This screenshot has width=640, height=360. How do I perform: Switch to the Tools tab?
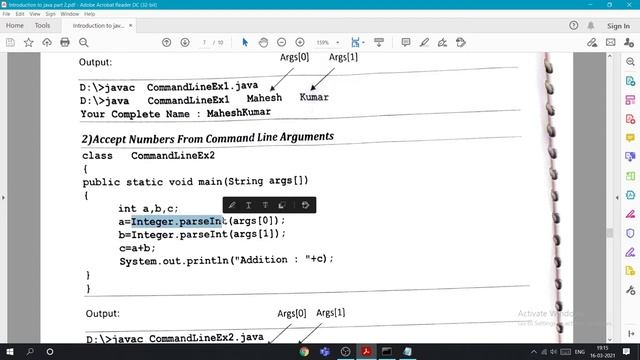pos(42,25)
